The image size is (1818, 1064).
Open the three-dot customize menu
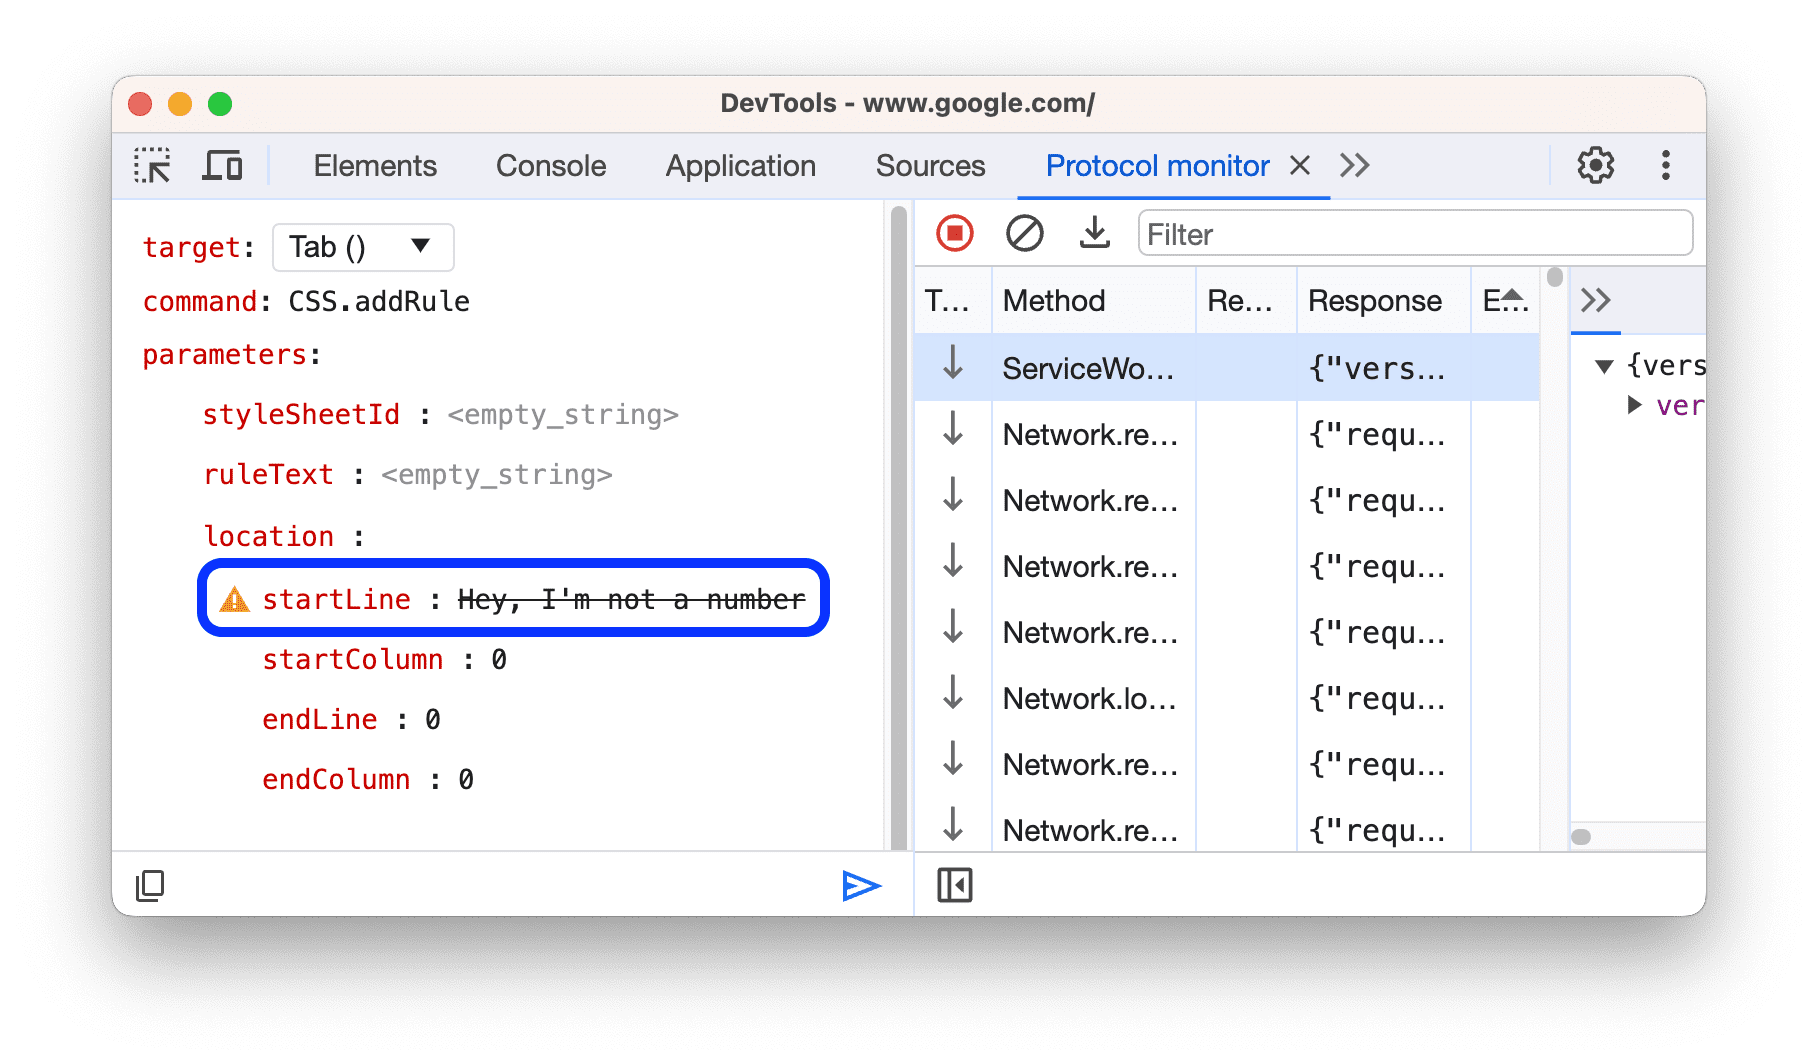1665,165
